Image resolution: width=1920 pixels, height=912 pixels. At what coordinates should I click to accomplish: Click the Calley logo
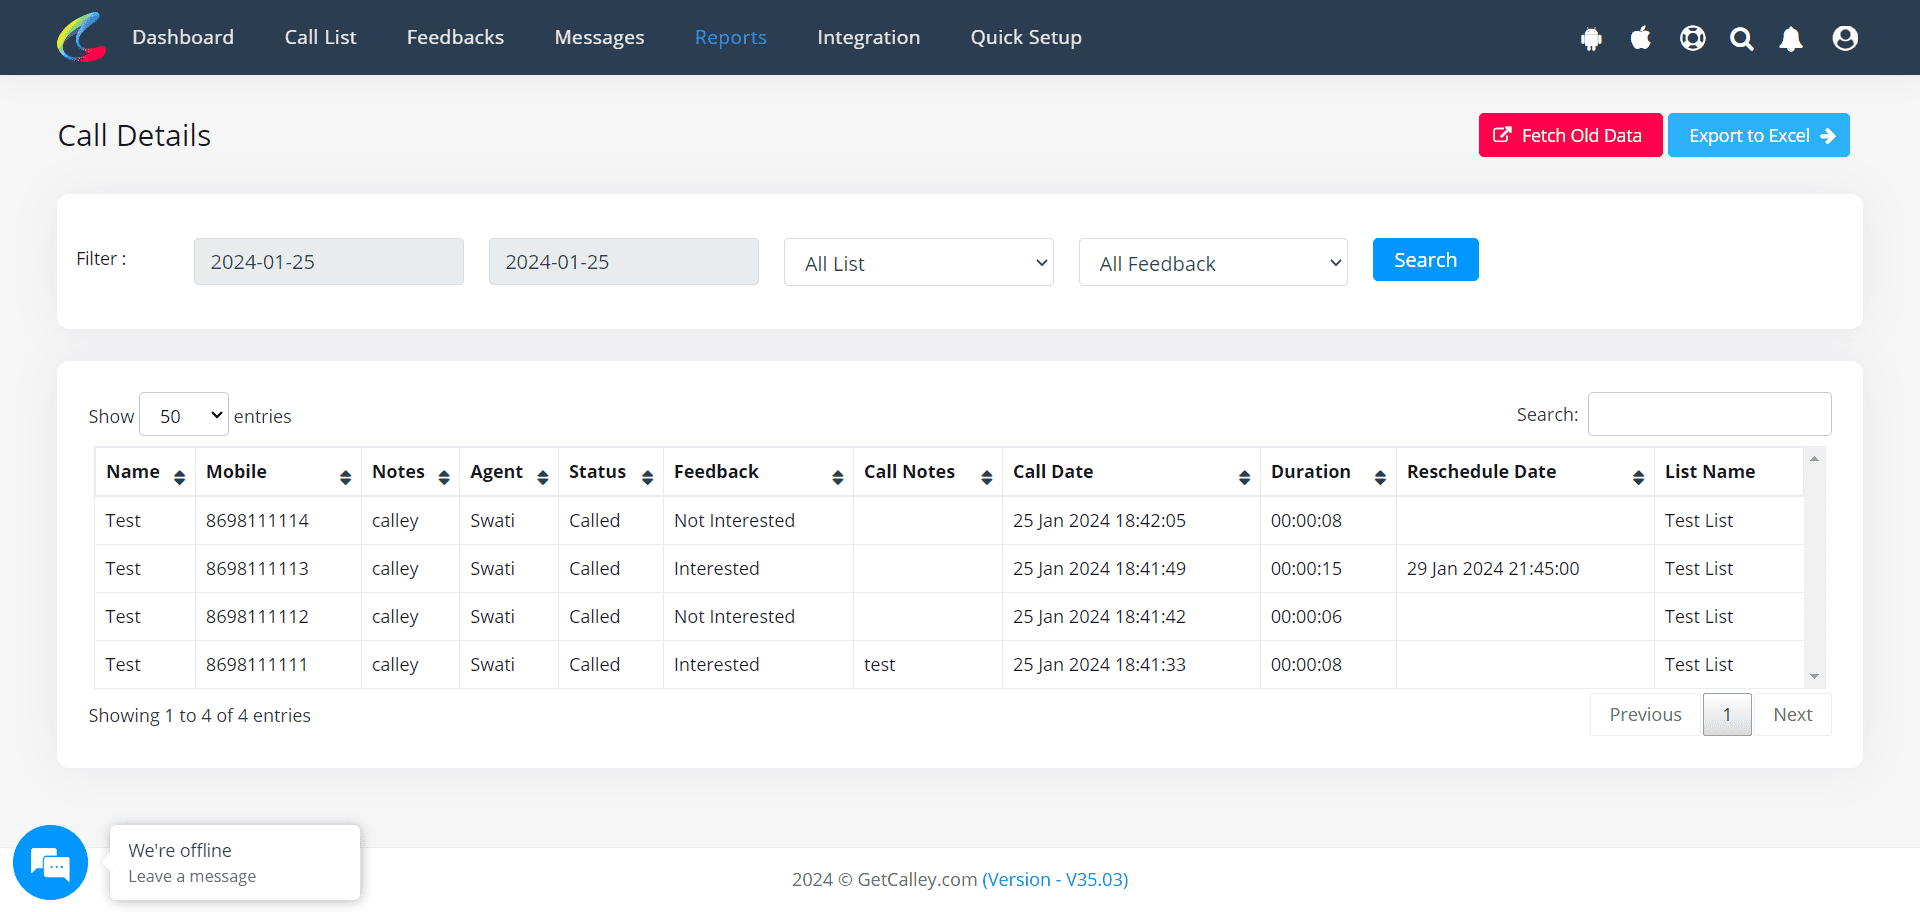[x=82, y=37]
